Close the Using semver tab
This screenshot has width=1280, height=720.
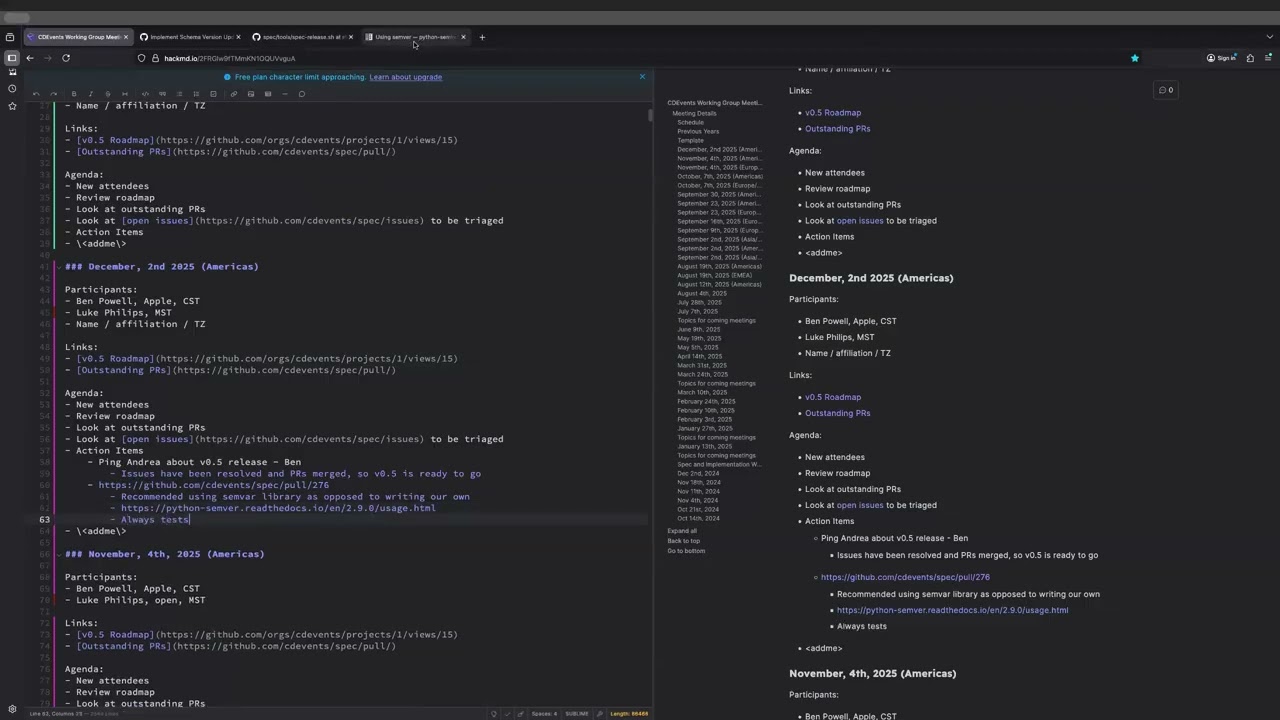[x=463, y=37]
